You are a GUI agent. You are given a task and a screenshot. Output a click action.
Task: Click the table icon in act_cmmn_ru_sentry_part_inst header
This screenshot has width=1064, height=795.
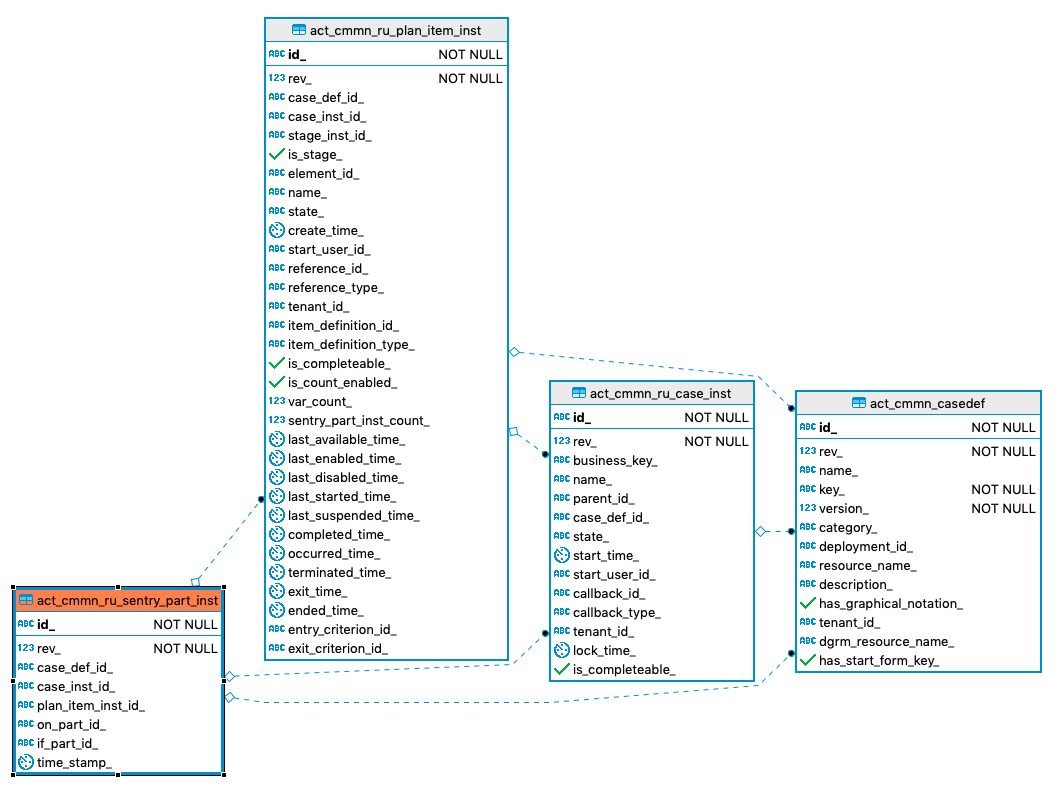tap(26, 601)
